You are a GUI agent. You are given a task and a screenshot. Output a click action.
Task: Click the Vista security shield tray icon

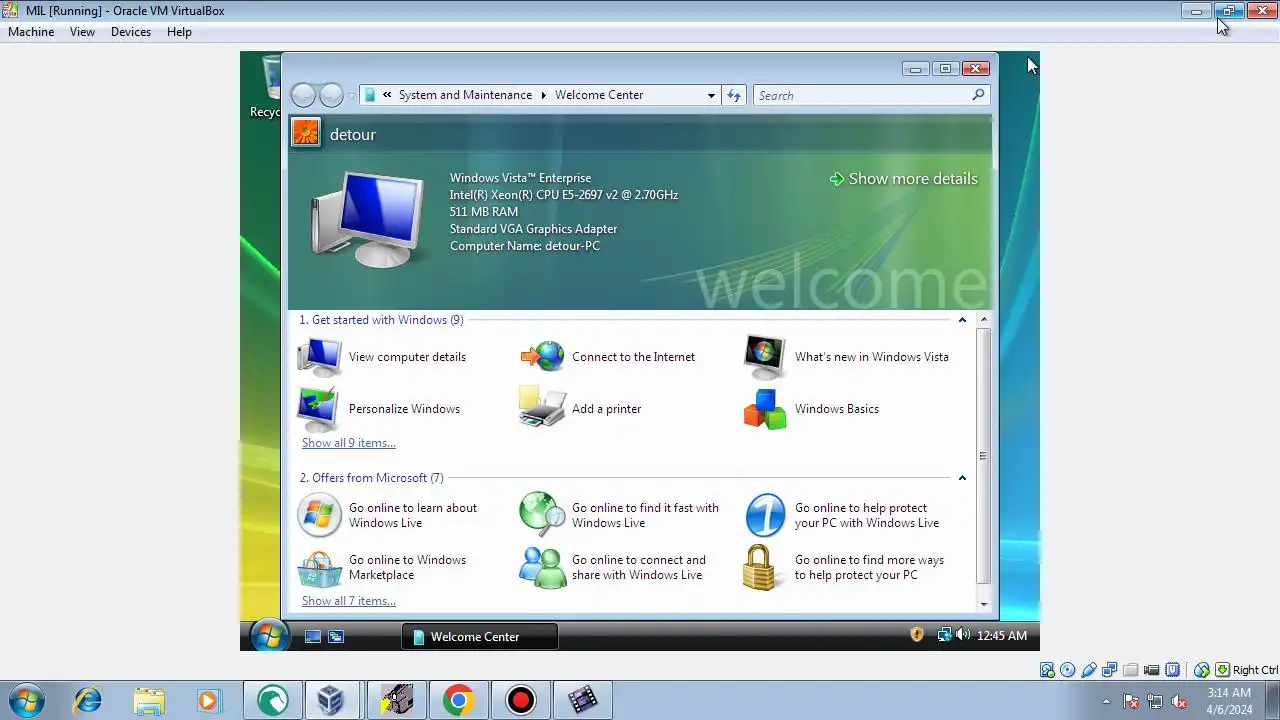point(917,635)
